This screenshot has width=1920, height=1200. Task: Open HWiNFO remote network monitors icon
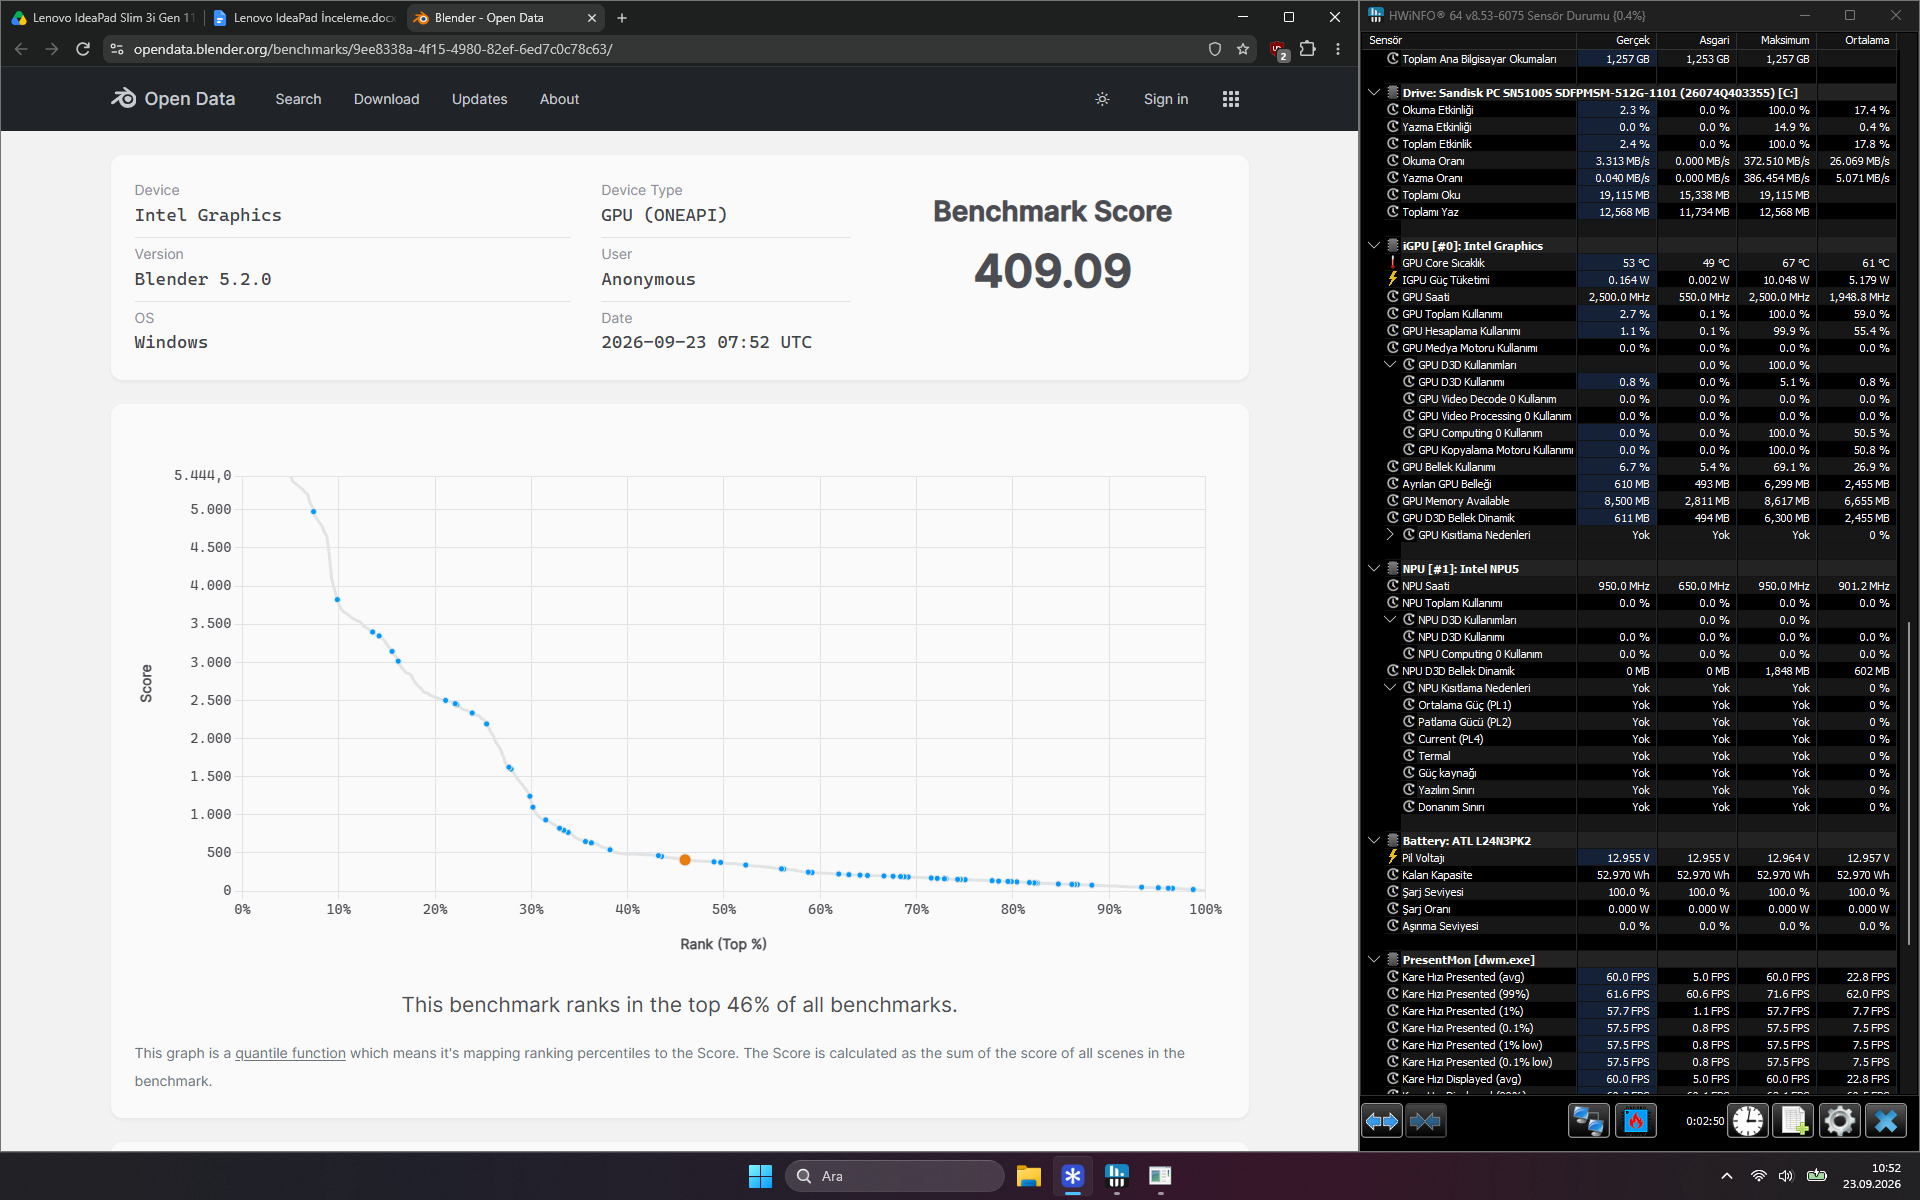pos(1588,1121)
